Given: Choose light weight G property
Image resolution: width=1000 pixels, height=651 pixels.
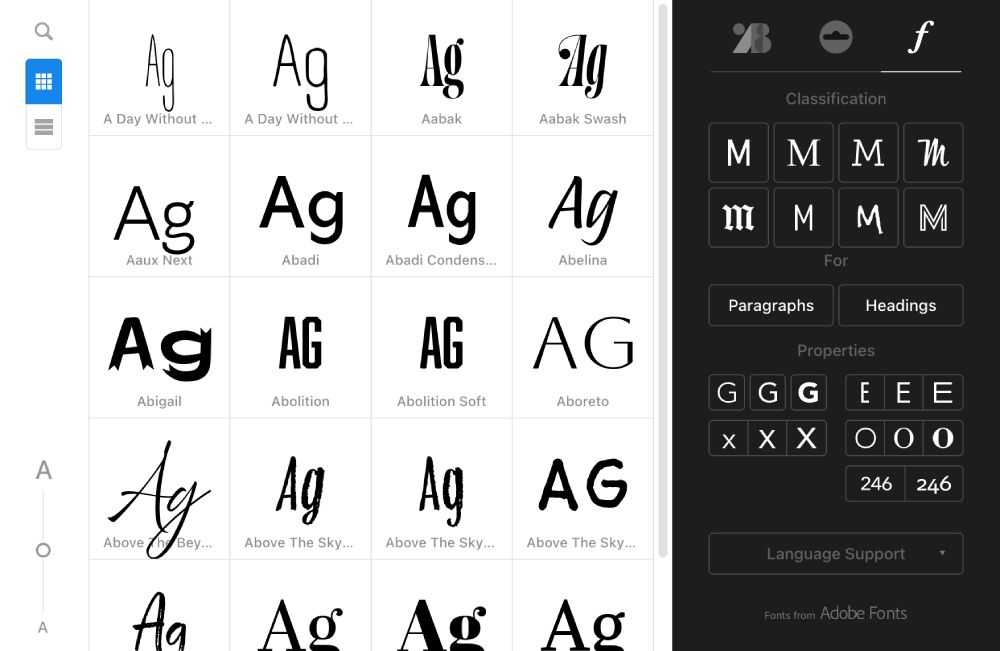Looking at the screenshot, I should coord(726,392).
